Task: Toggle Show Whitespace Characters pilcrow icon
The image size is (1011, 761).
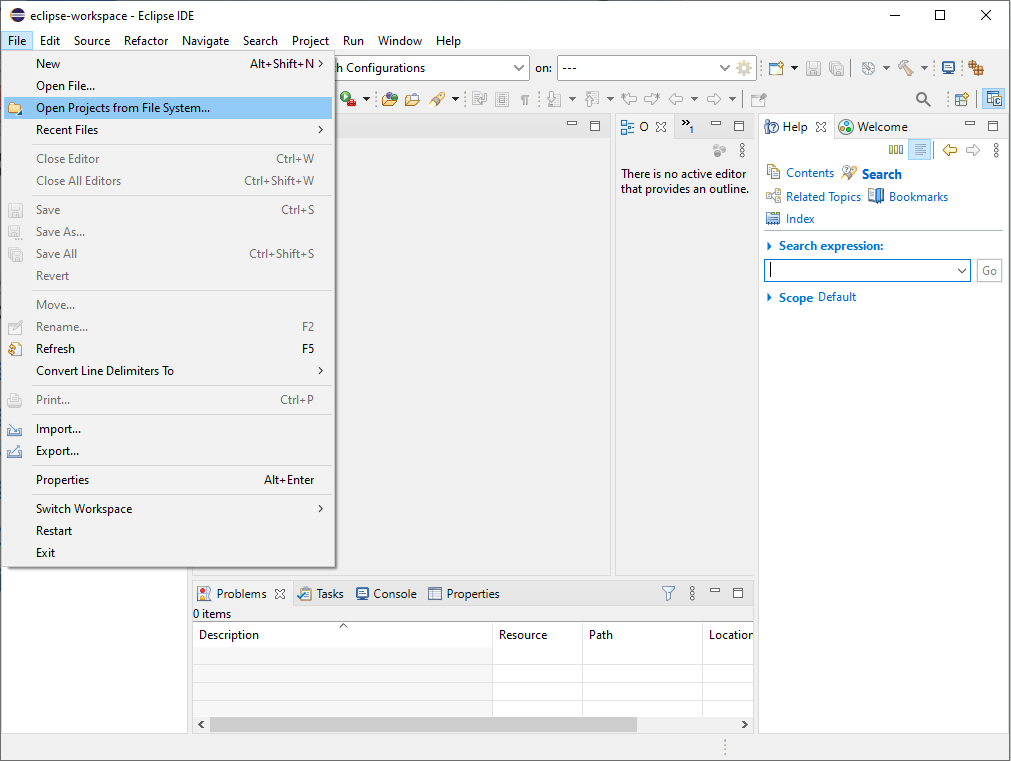Action: pyautogui.click(x=525, y=99)
